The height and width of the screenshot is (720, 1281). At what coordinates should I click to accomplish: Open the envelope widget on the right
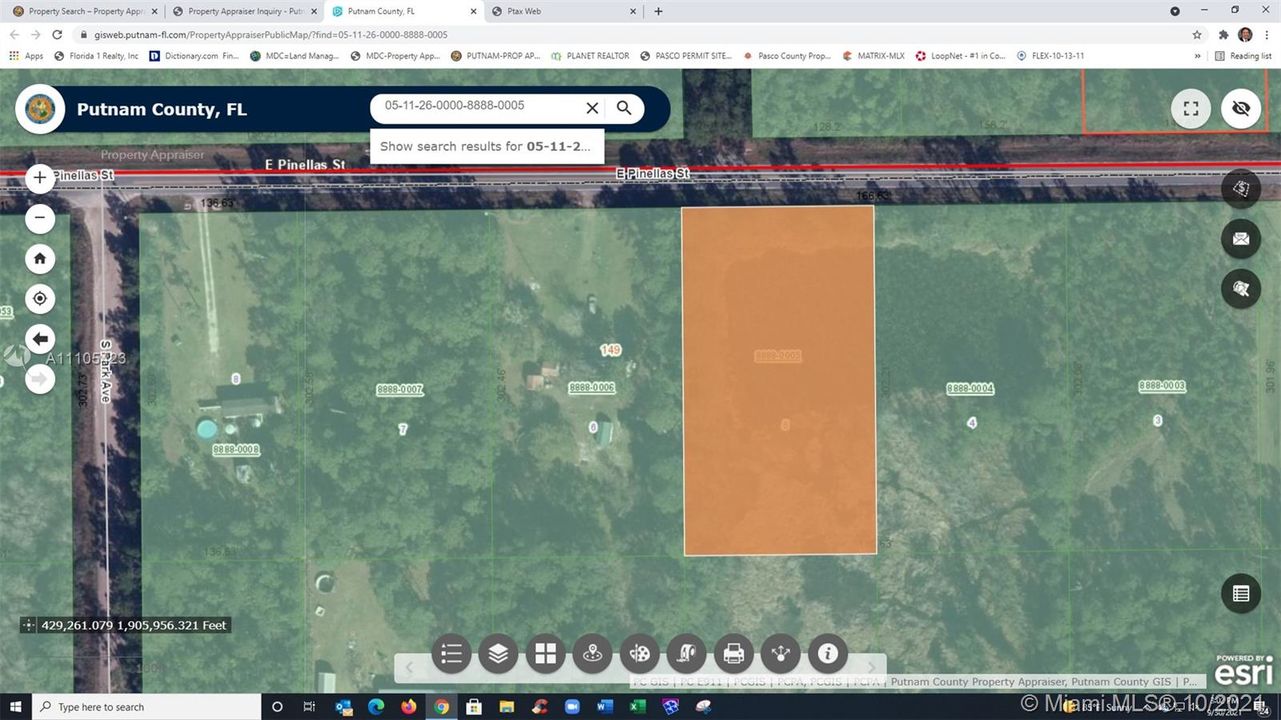click(1241, 238)
